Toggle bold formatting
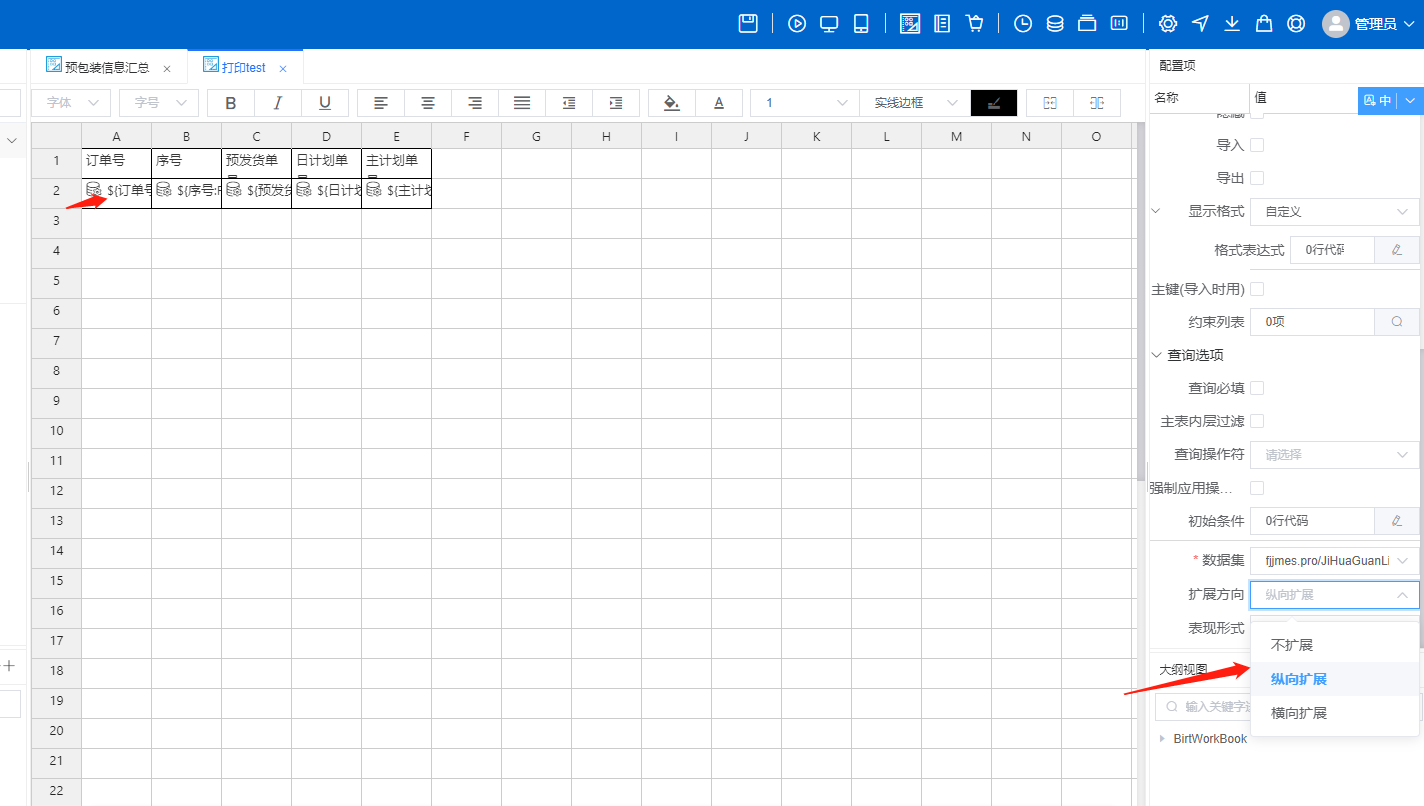 [x=231, y=103]
